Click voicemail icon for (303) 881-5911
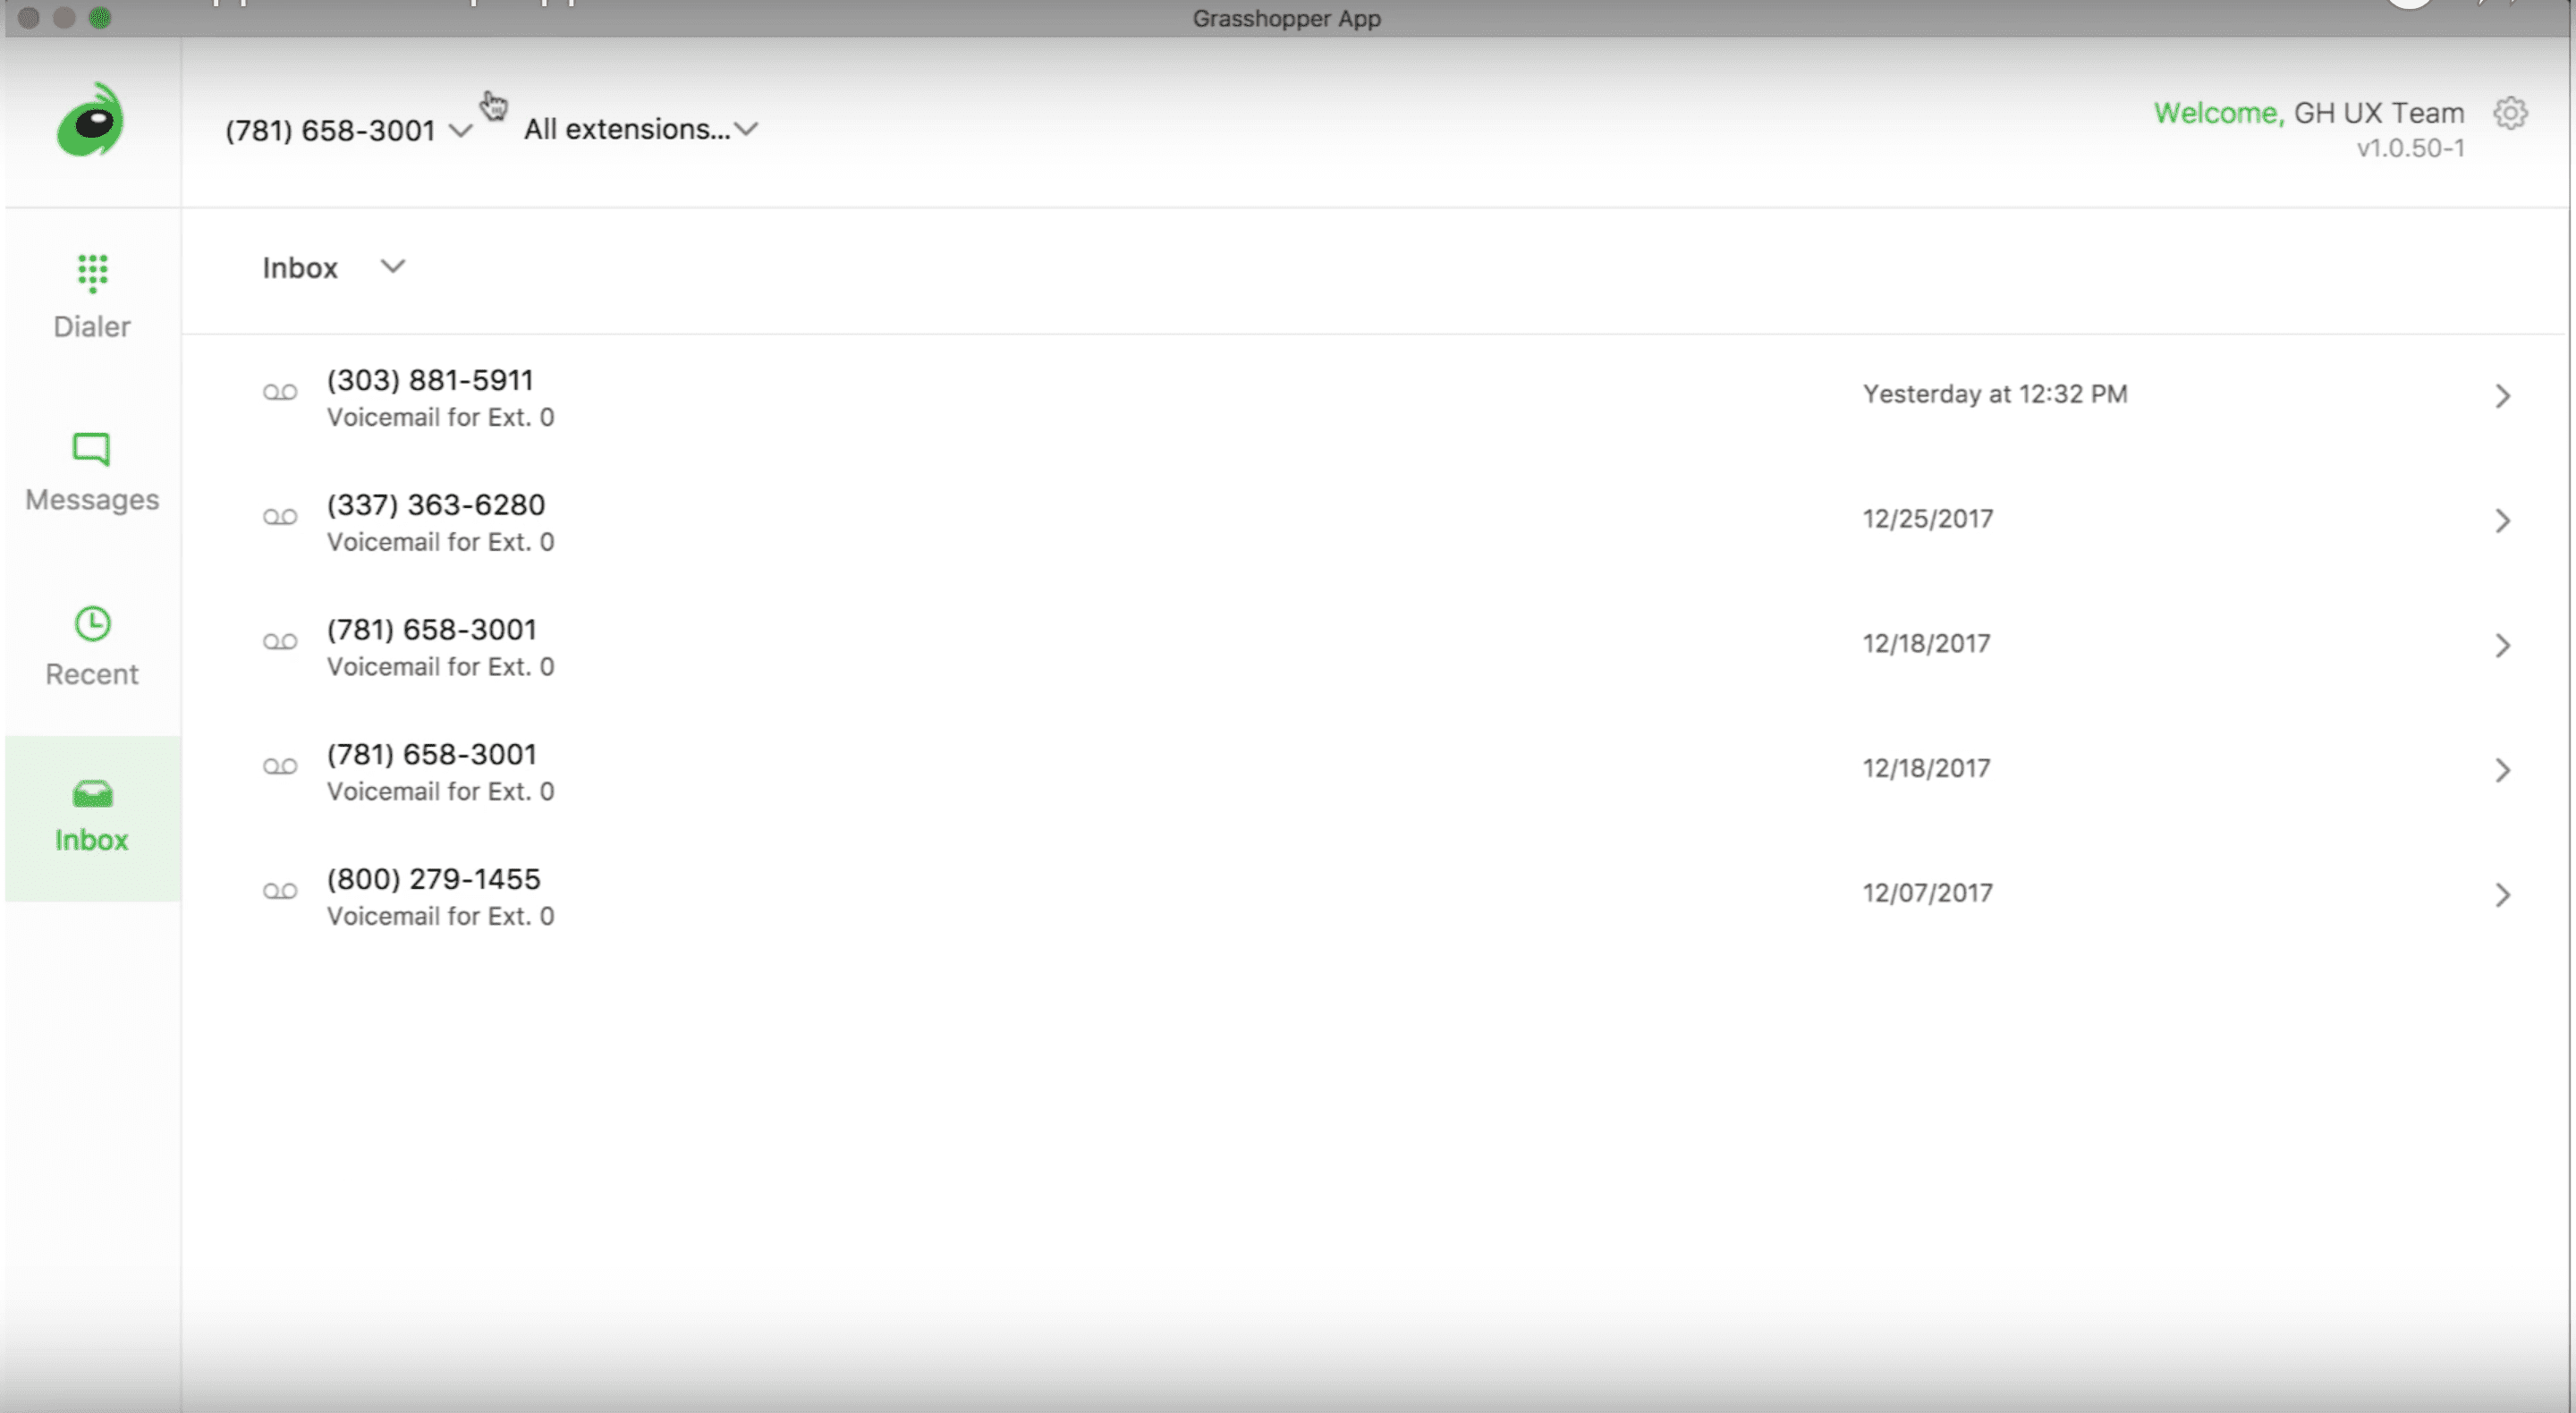The height and width of the screenshot is (1413, 2576). [280, 393]
